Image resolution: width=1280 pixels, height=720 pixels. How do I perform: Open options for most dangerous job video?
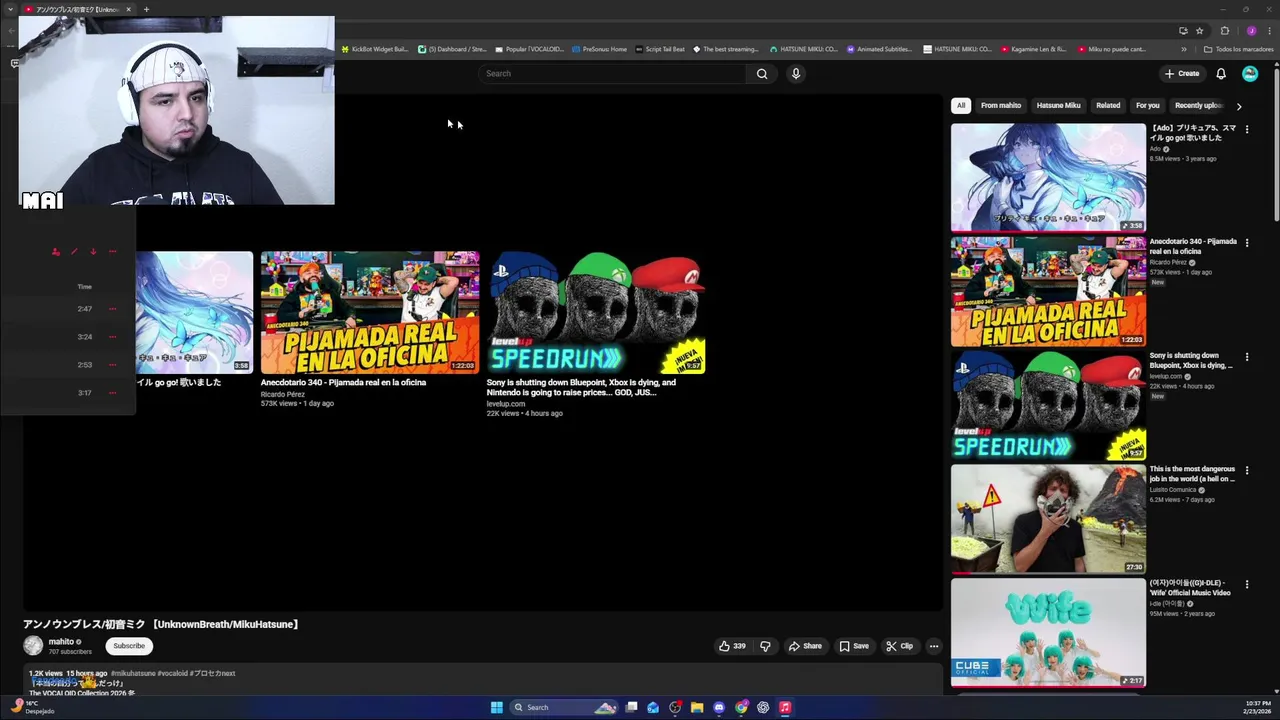click(x=1247, y=471)
